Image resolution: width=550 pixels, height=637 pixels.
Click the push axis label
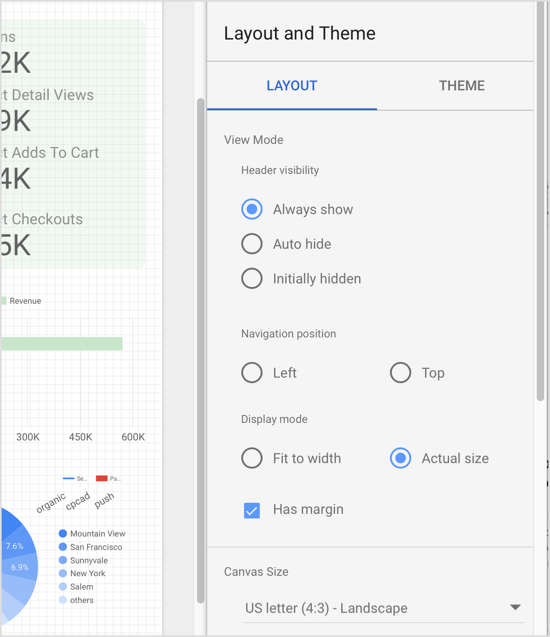104,500
